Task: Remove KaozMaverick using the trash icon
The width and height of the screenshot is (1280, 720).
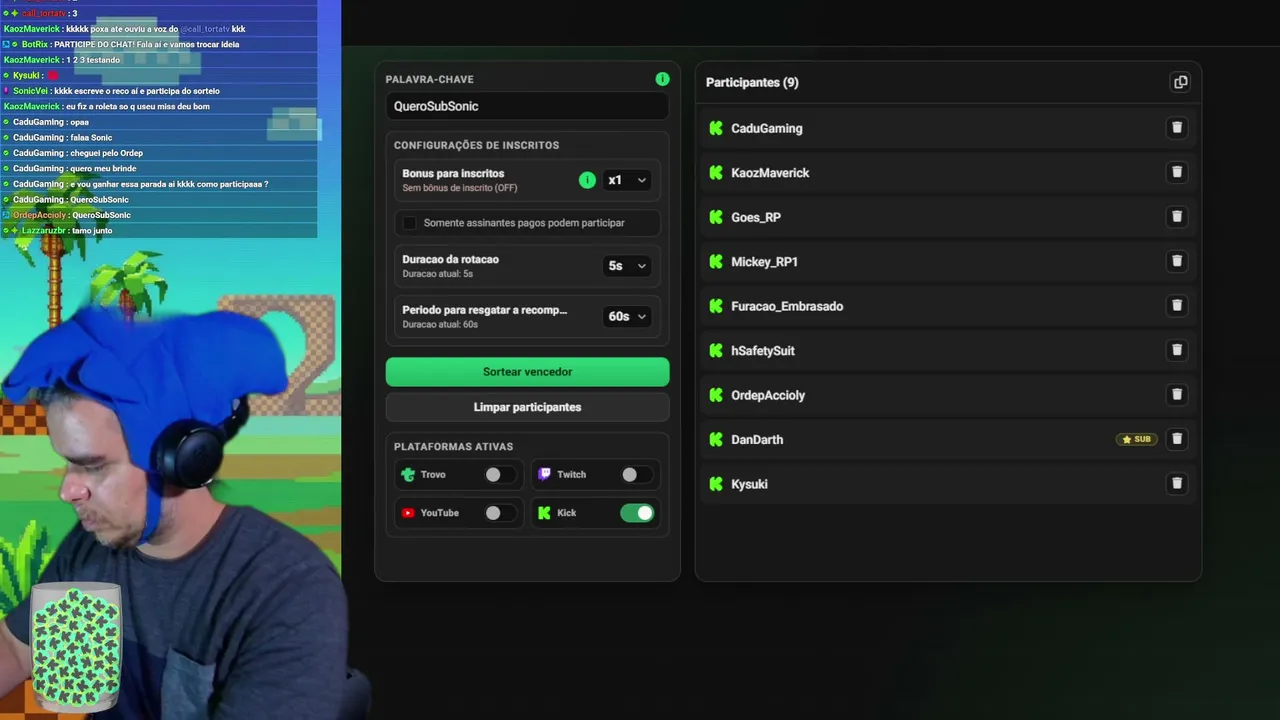Action: tap(1177, 172)
